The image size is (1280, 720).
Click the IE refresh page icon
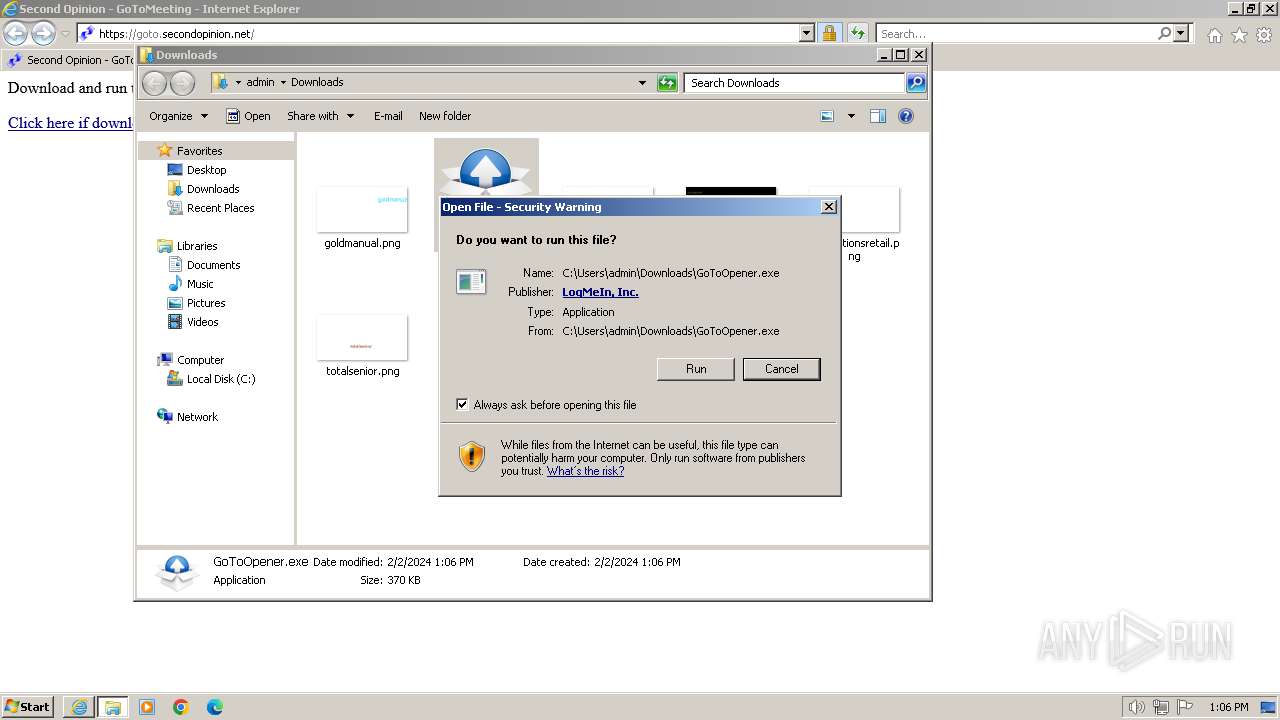[858, 33]
